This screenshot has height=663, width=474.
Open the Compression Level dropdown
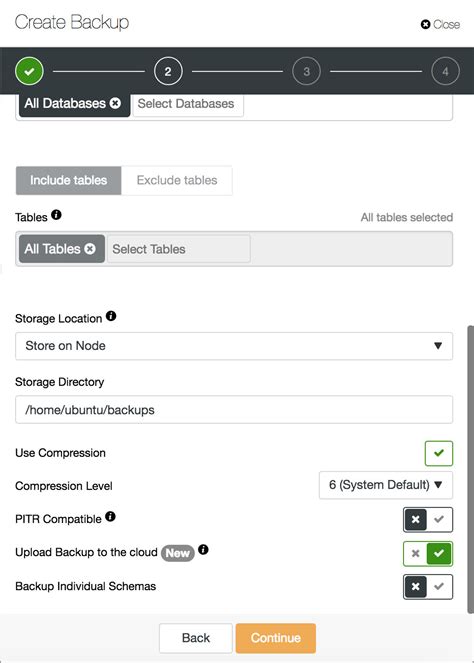click(386, 485)
